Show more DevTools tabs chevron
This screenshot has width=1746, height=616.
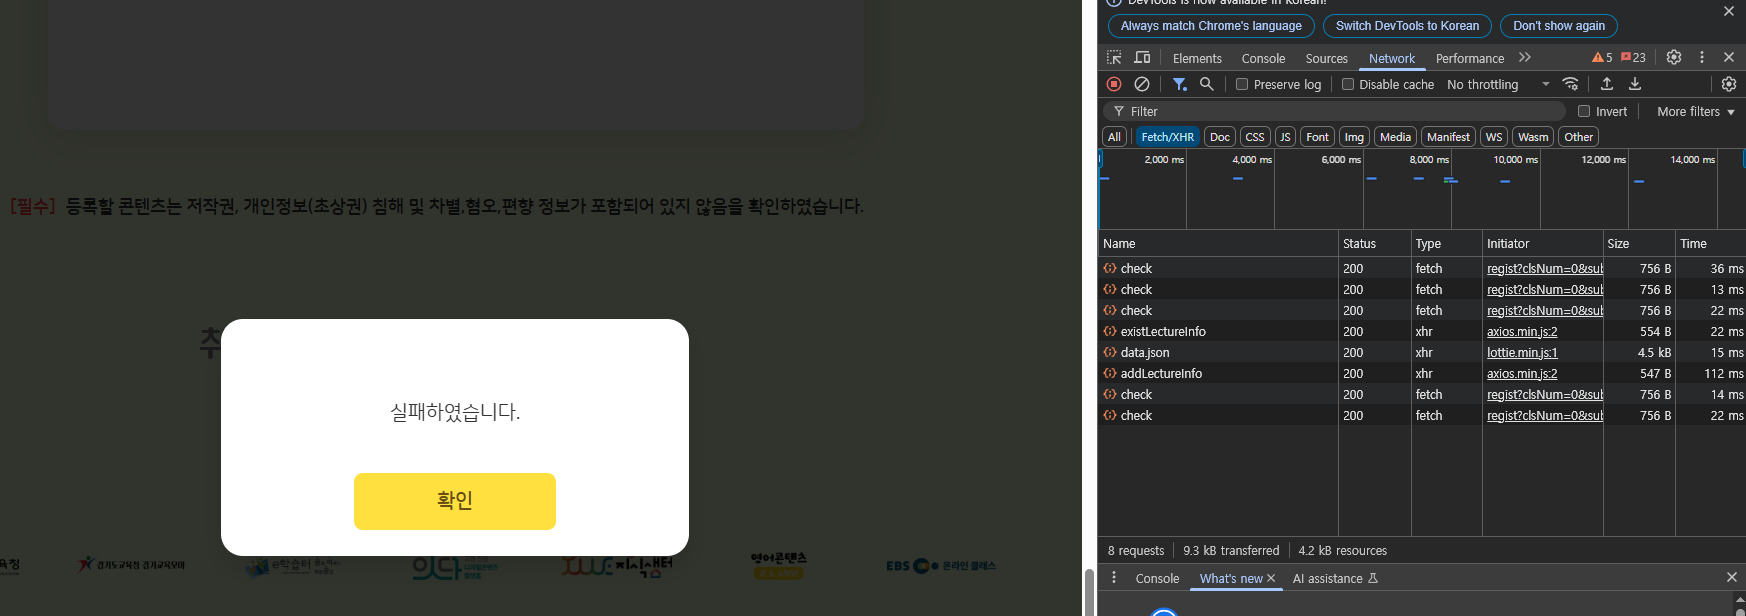point(1525,58)
